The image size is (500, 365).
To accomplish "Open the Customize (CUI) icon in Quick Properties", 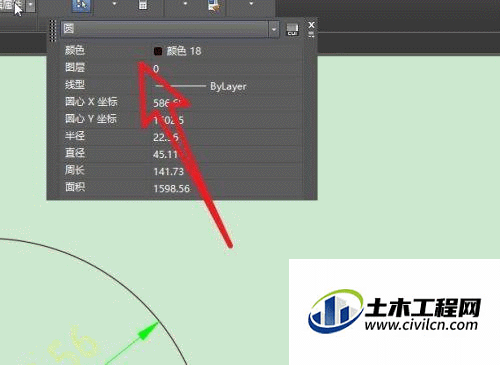I will (x=292, y=29).
